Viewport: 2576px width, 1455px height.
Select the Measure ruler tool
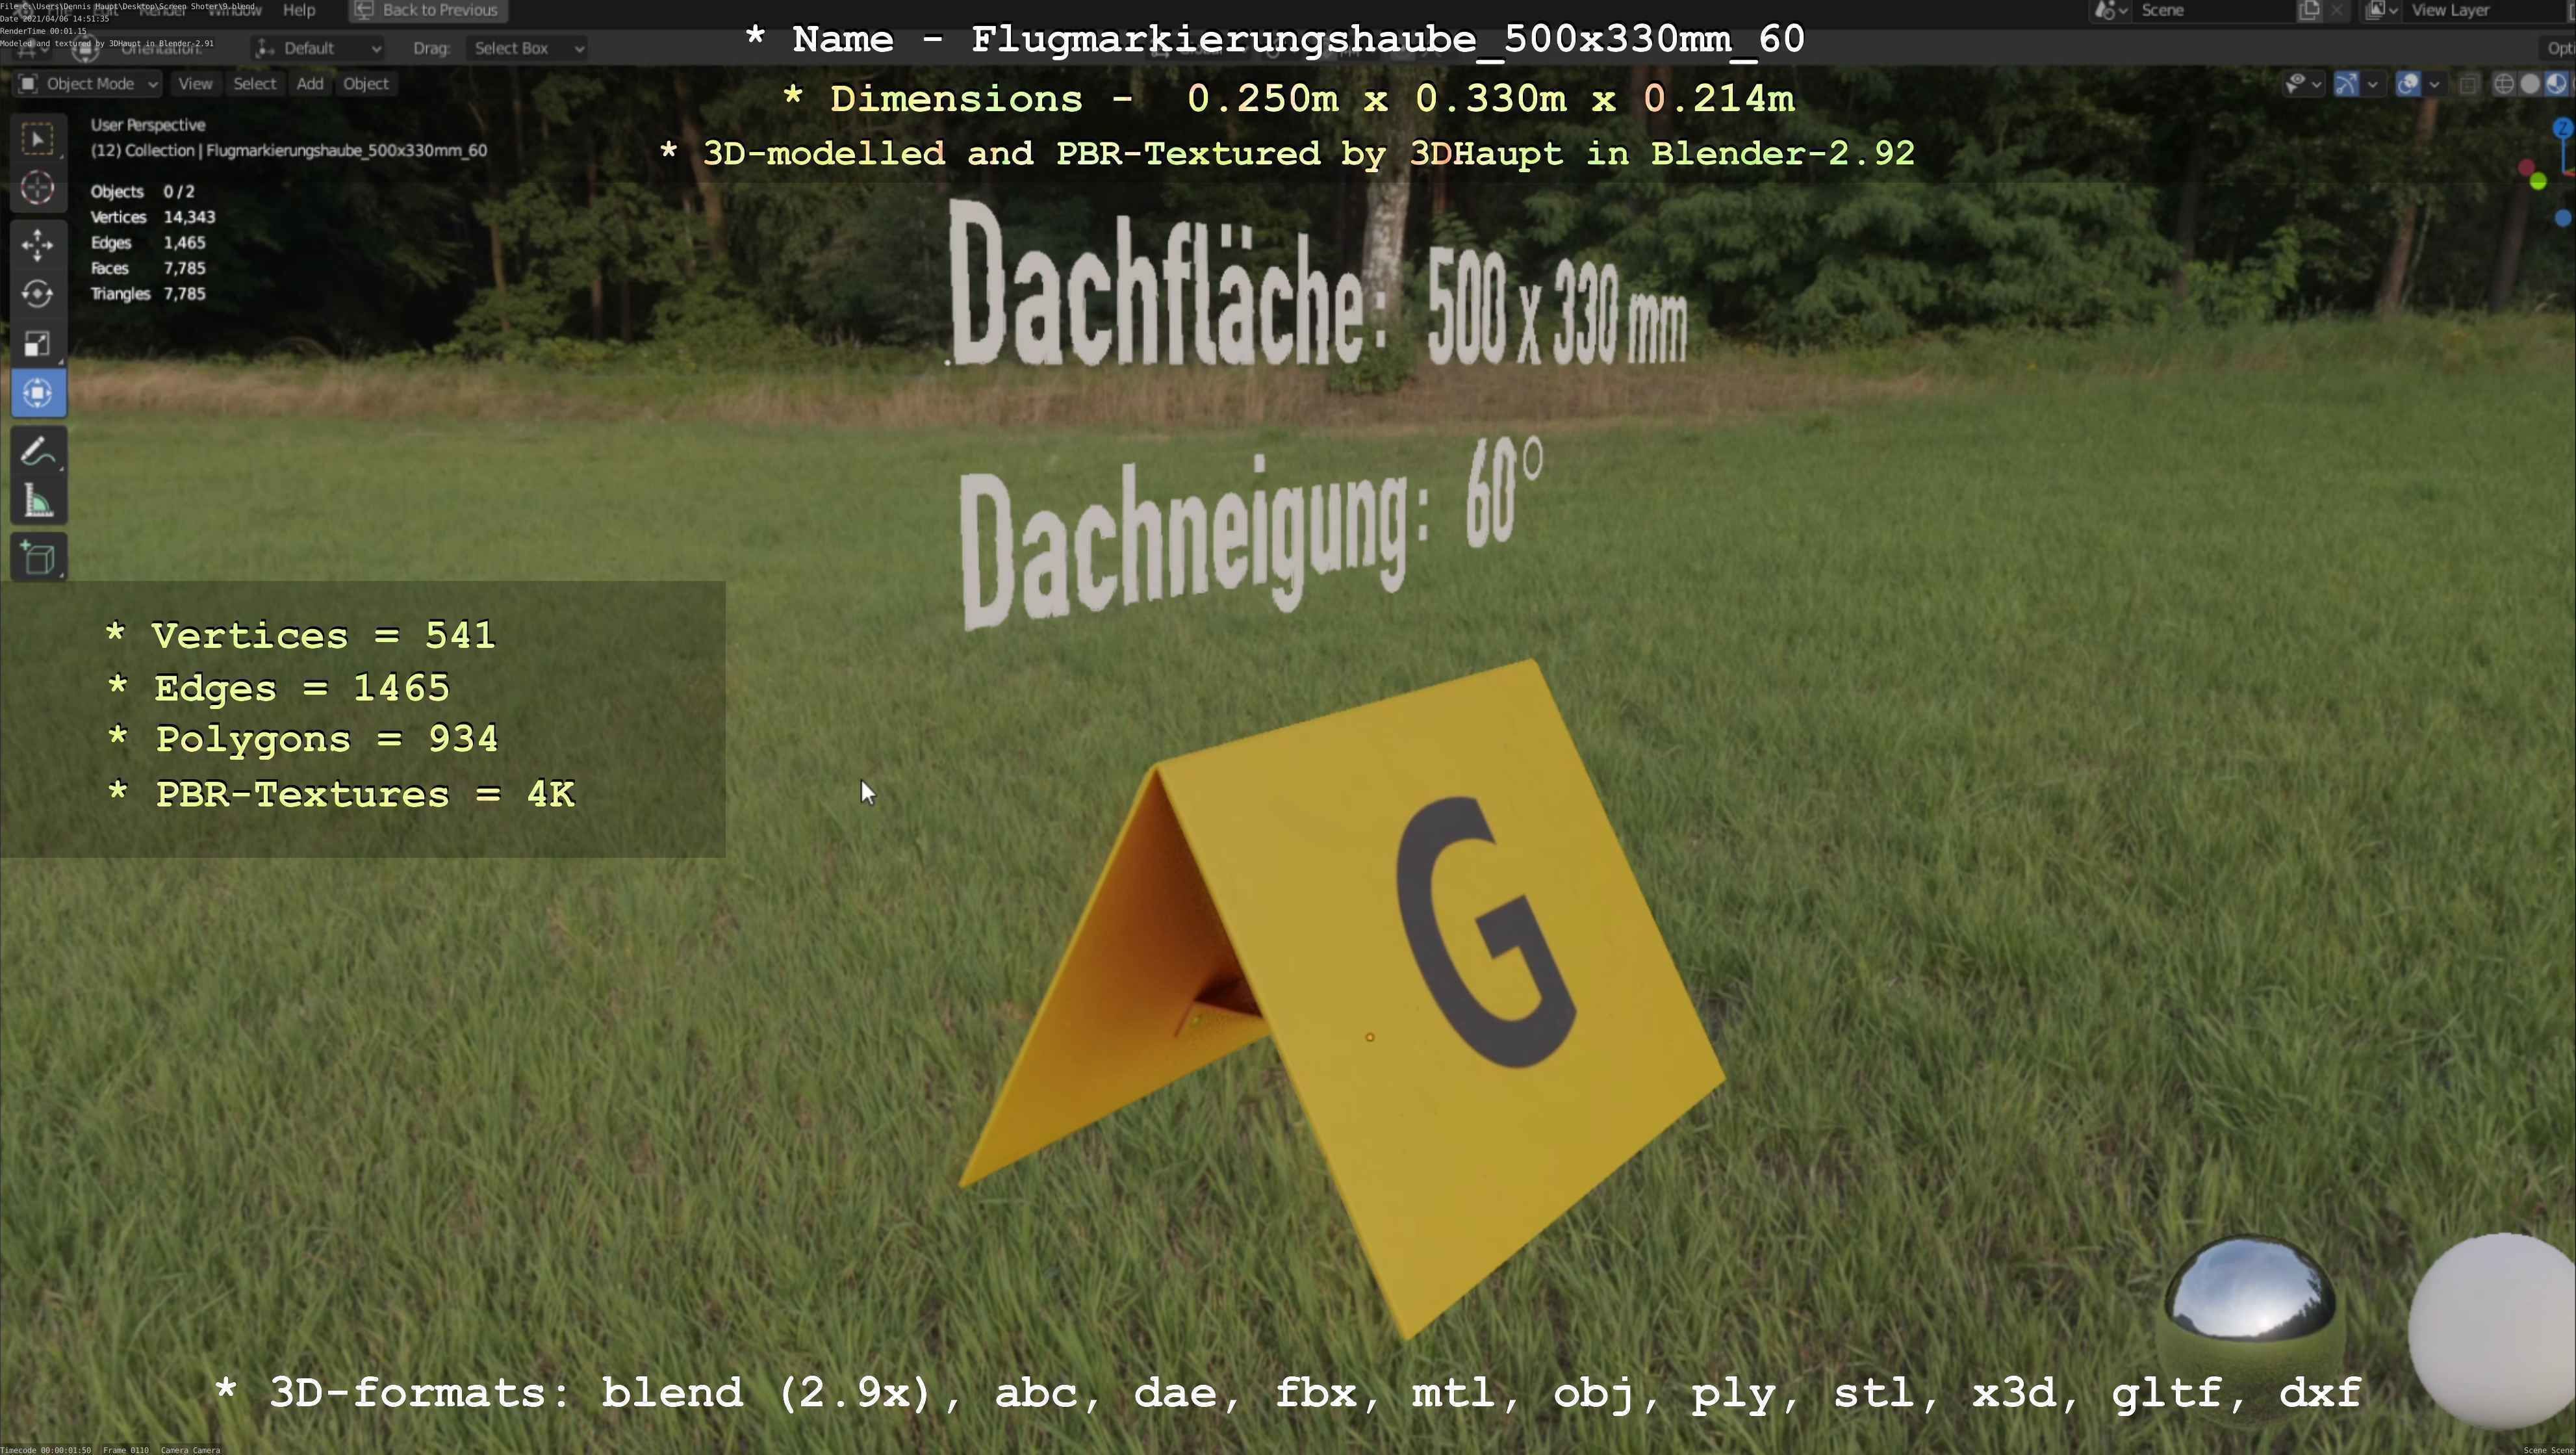(38, 501)
